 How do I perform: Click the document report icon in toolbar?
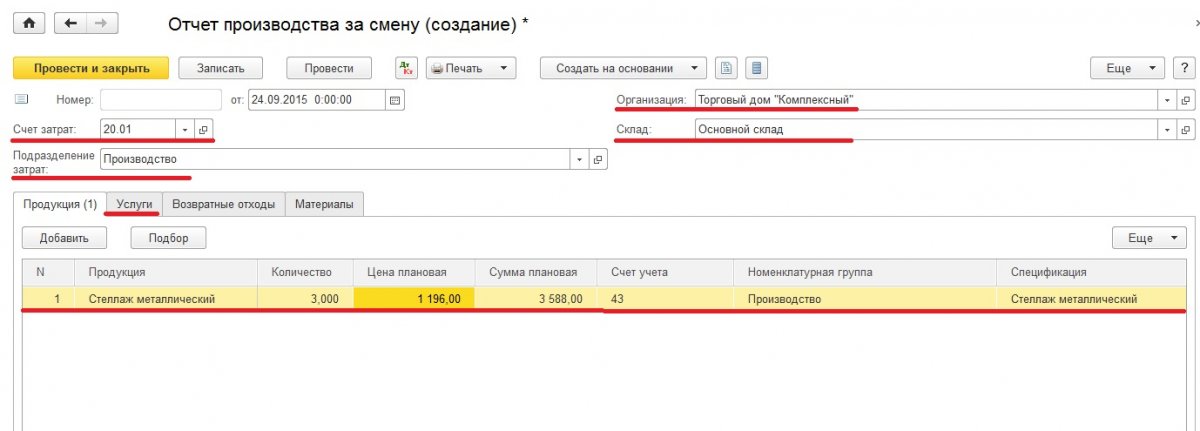(x=727, y=68)
